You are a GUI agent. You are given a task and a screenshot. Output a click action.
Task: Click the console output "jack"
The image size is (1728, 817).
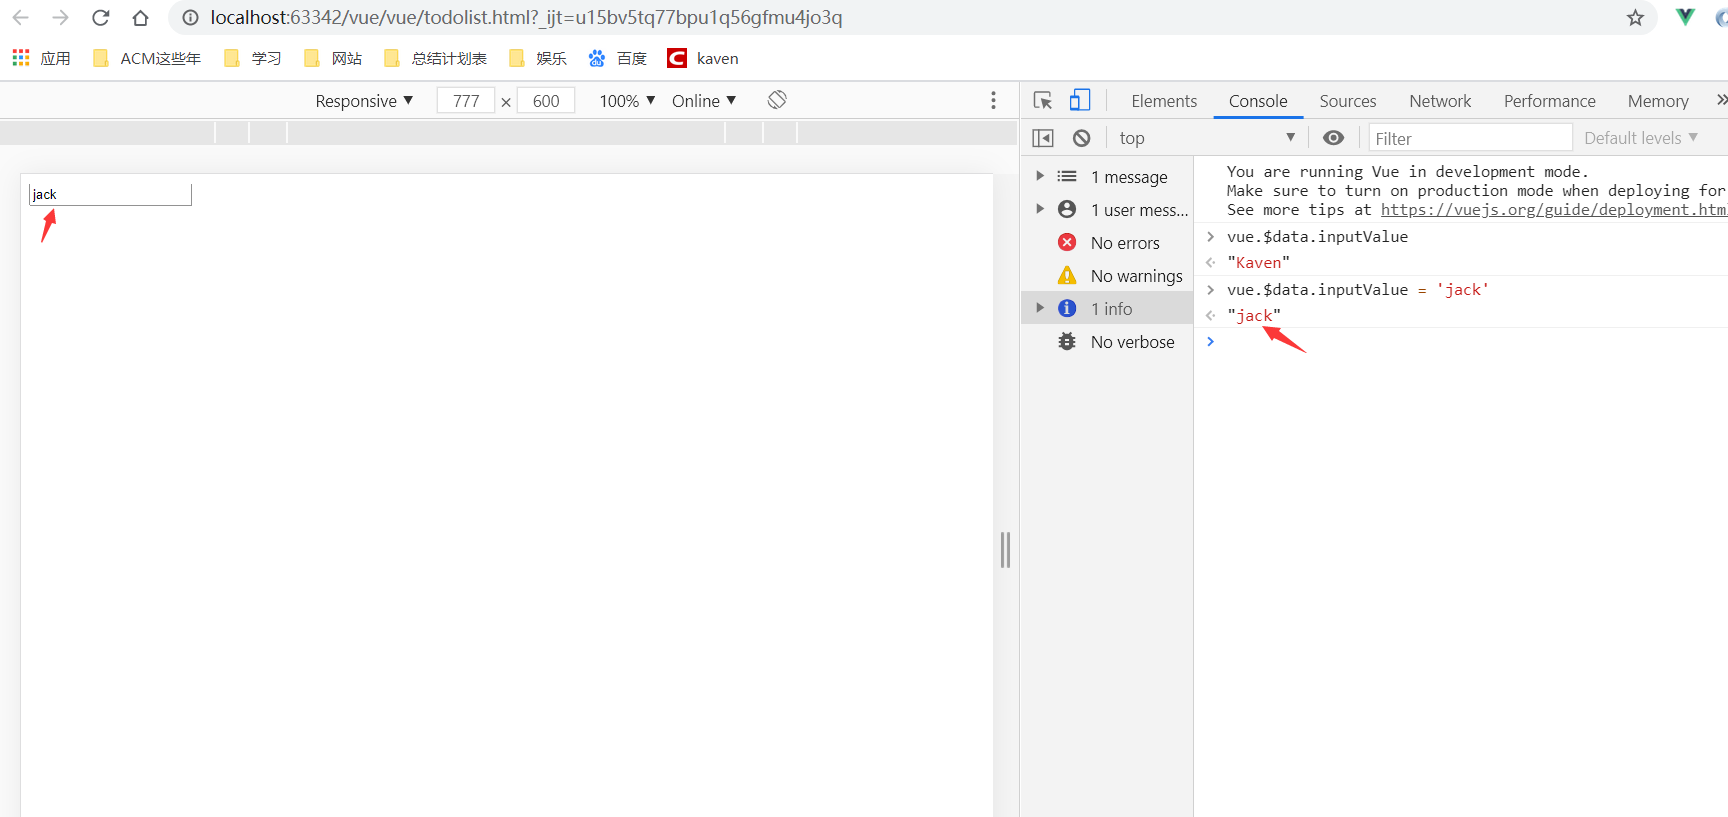(1253, 316)
